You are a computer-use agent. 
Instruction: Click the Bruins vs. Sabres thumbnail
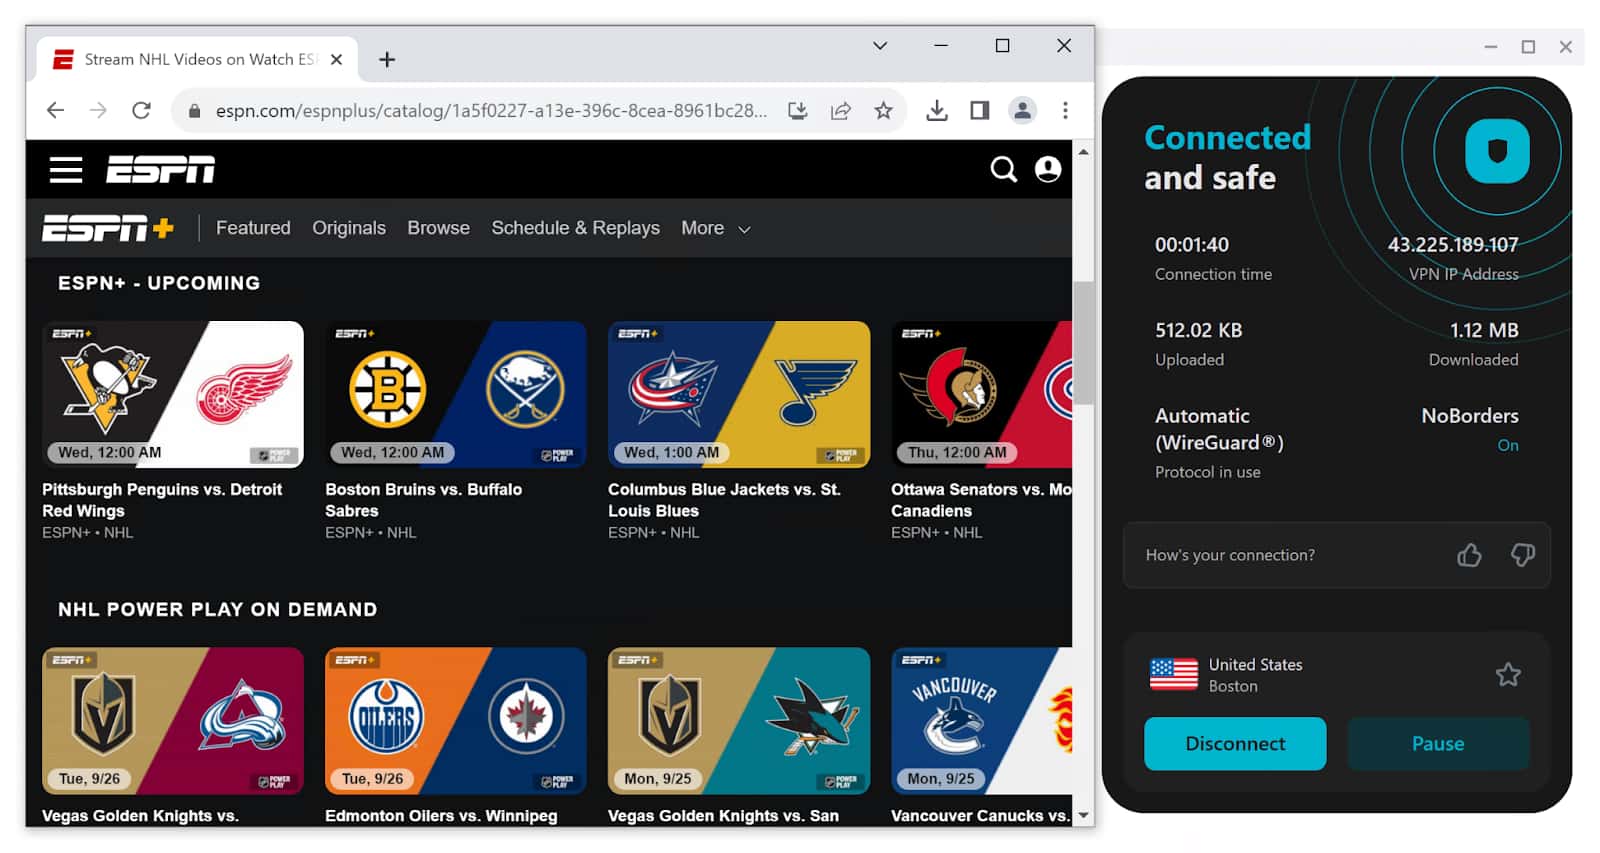[456, 394]
